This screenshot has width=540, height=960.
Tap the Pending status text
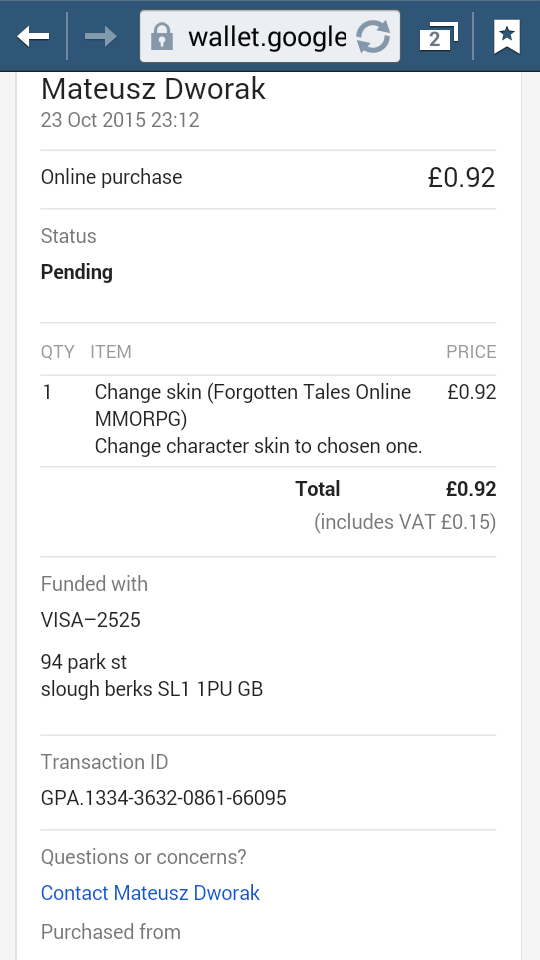pos(77,272)
